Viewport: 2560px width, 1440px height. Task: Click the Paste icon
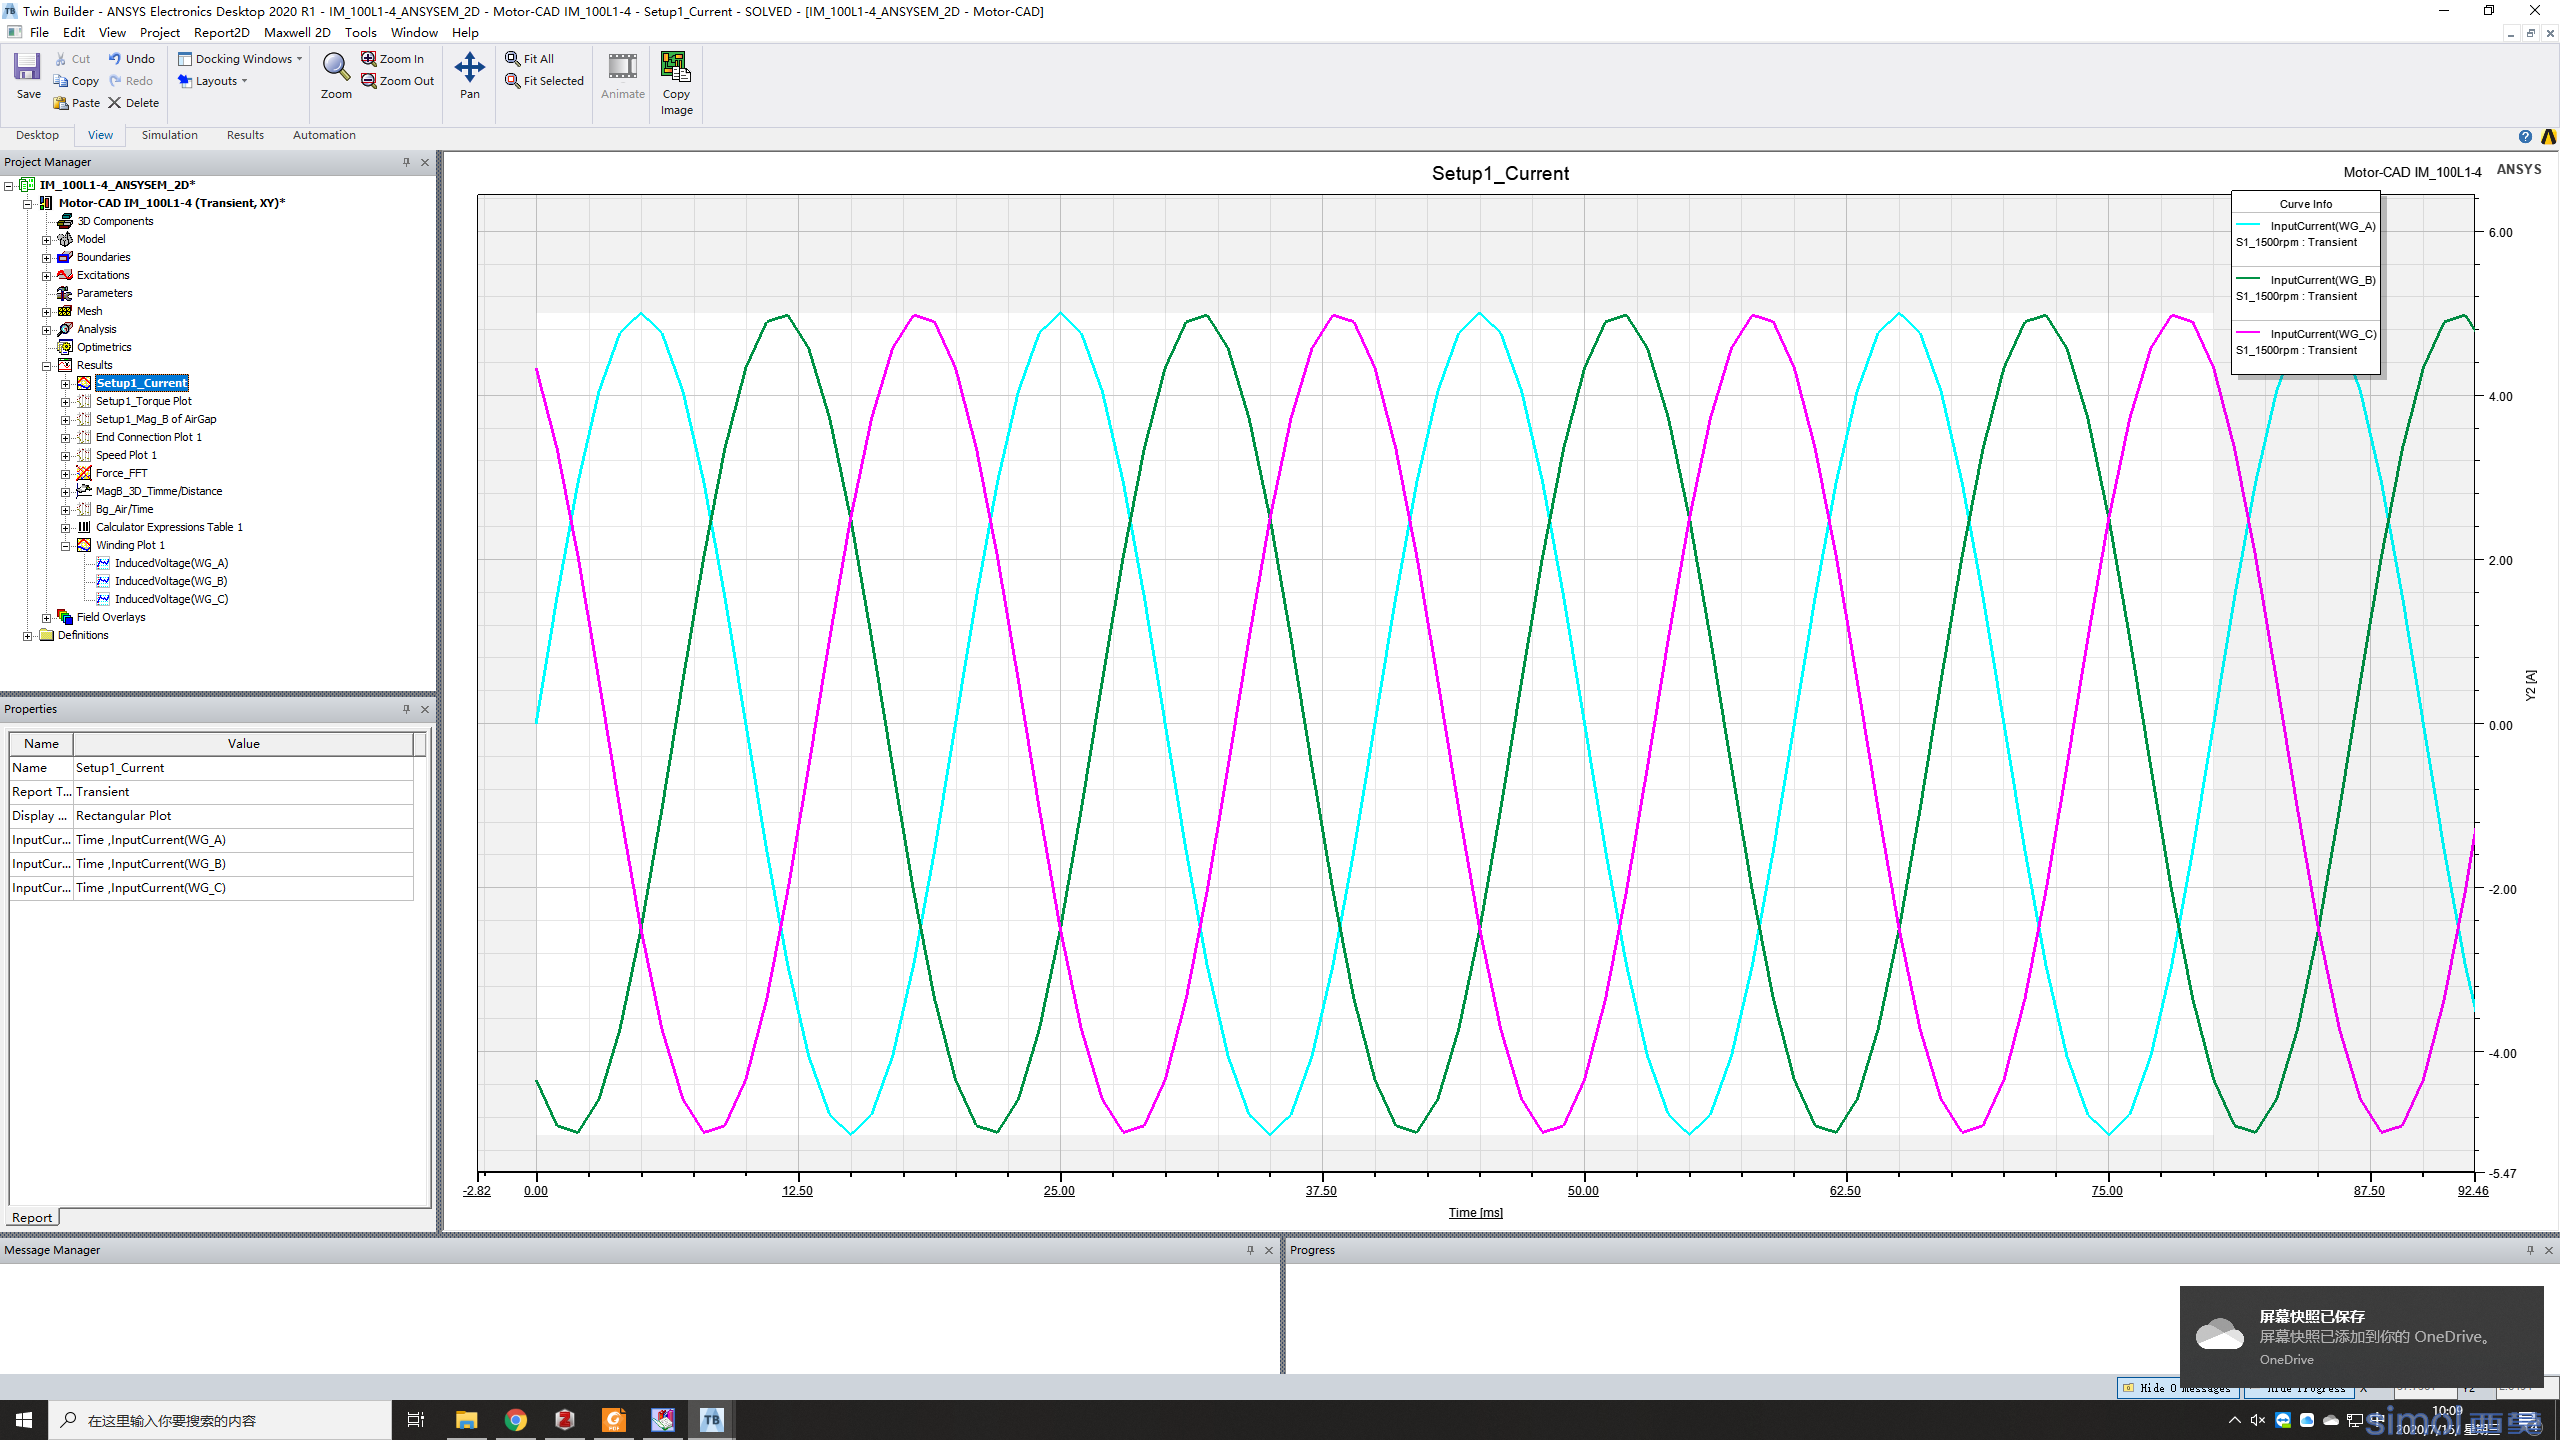[77, 103]
